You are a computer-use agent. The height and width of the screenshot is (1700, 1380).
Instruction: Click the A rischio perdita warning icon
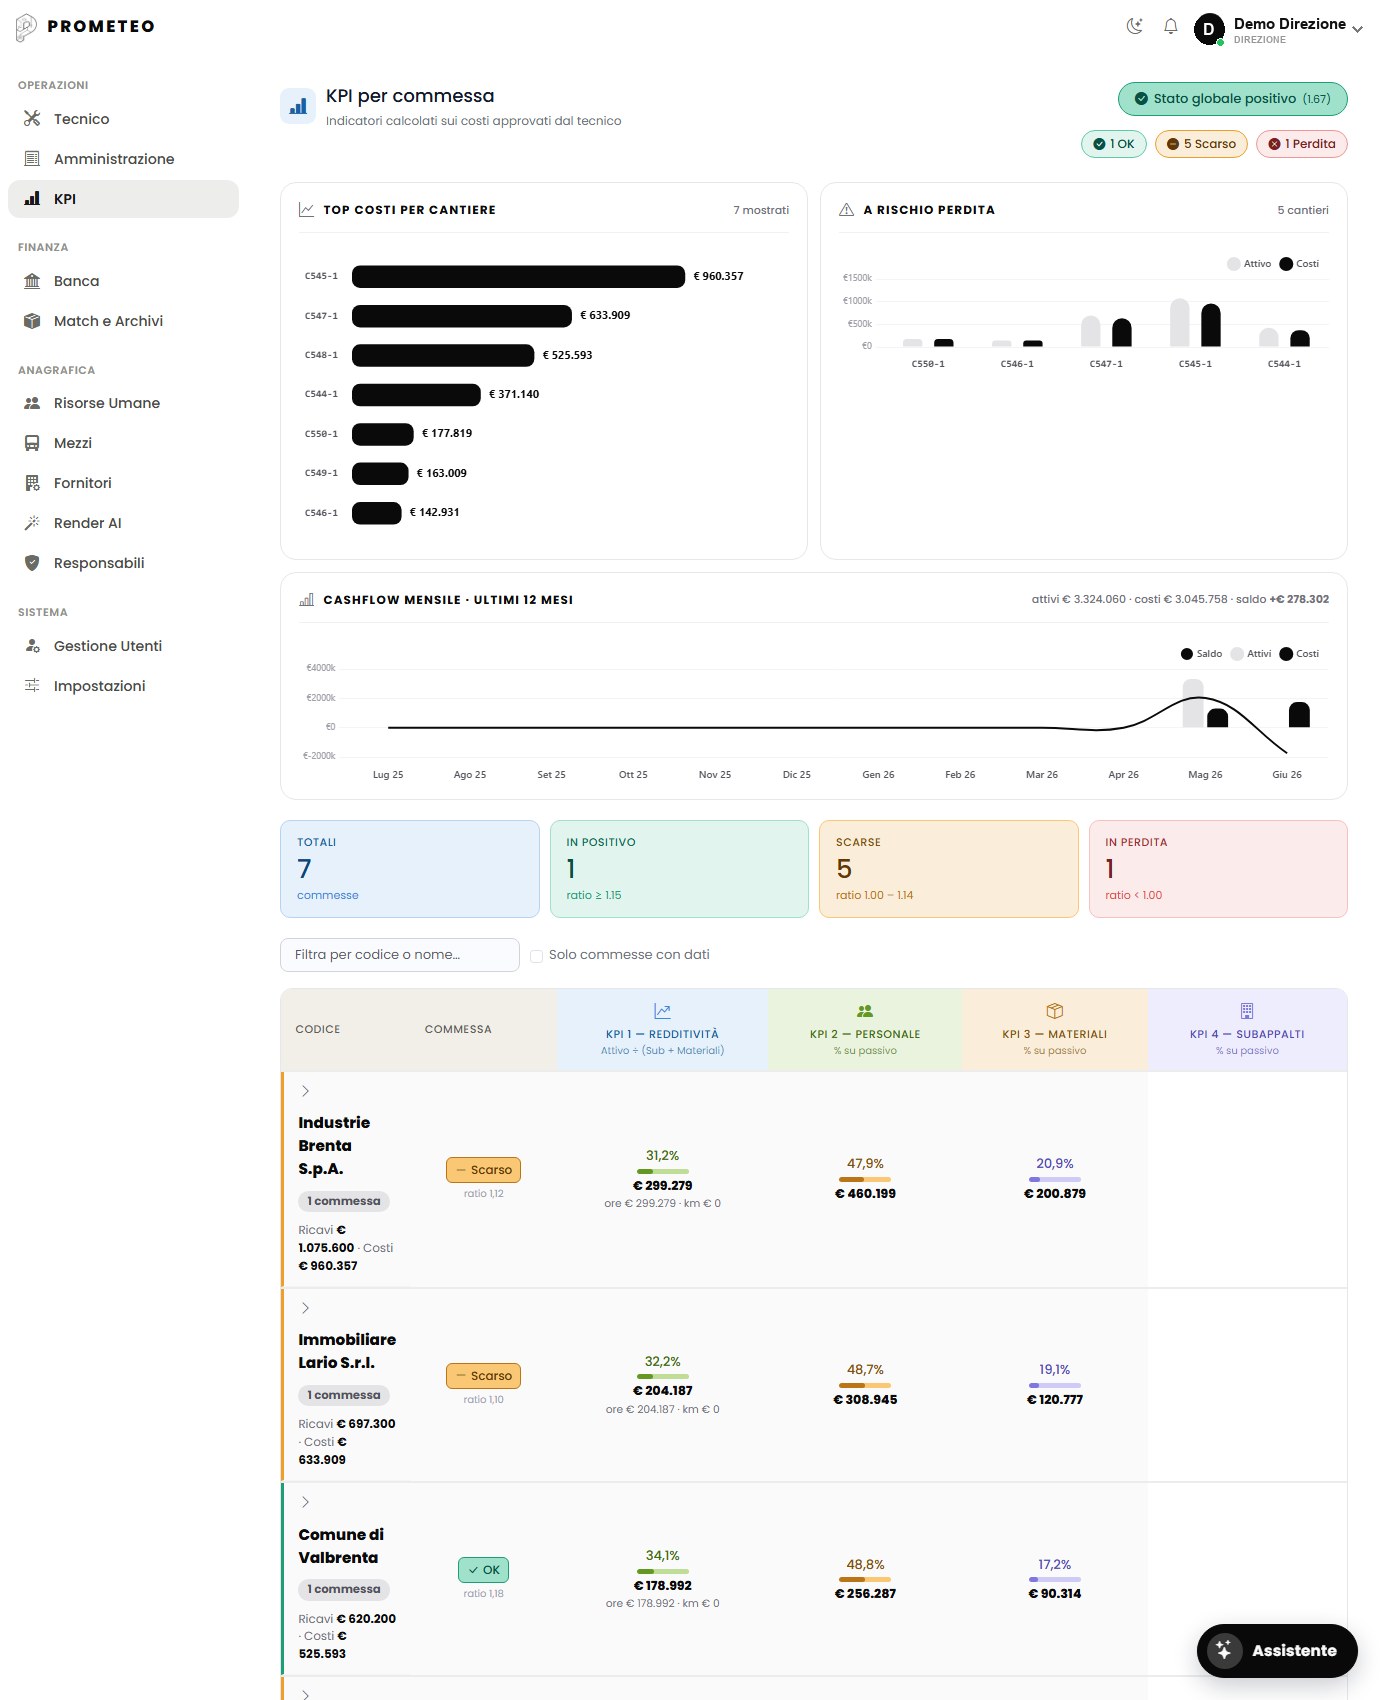(x=846, y=210)
